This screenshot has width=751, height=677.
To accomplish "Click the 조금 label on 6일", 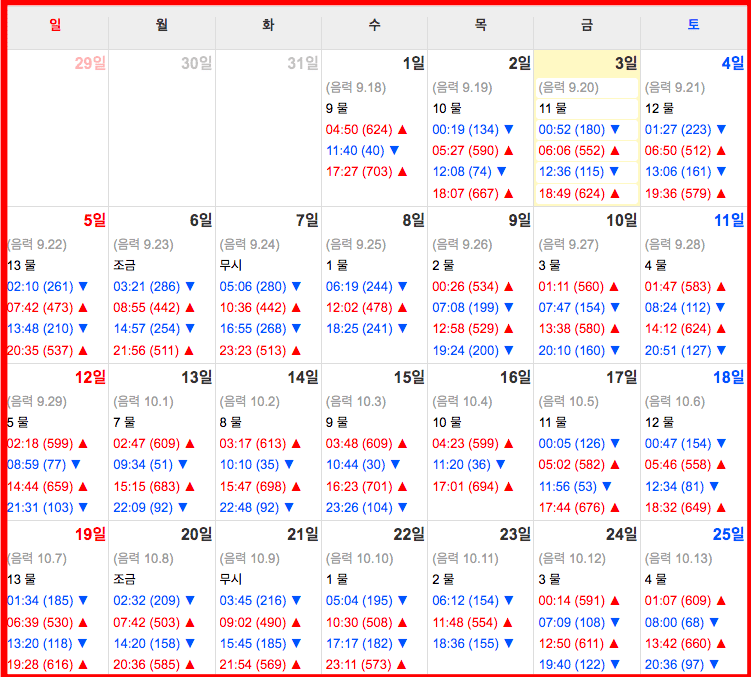I will [125, 265].
